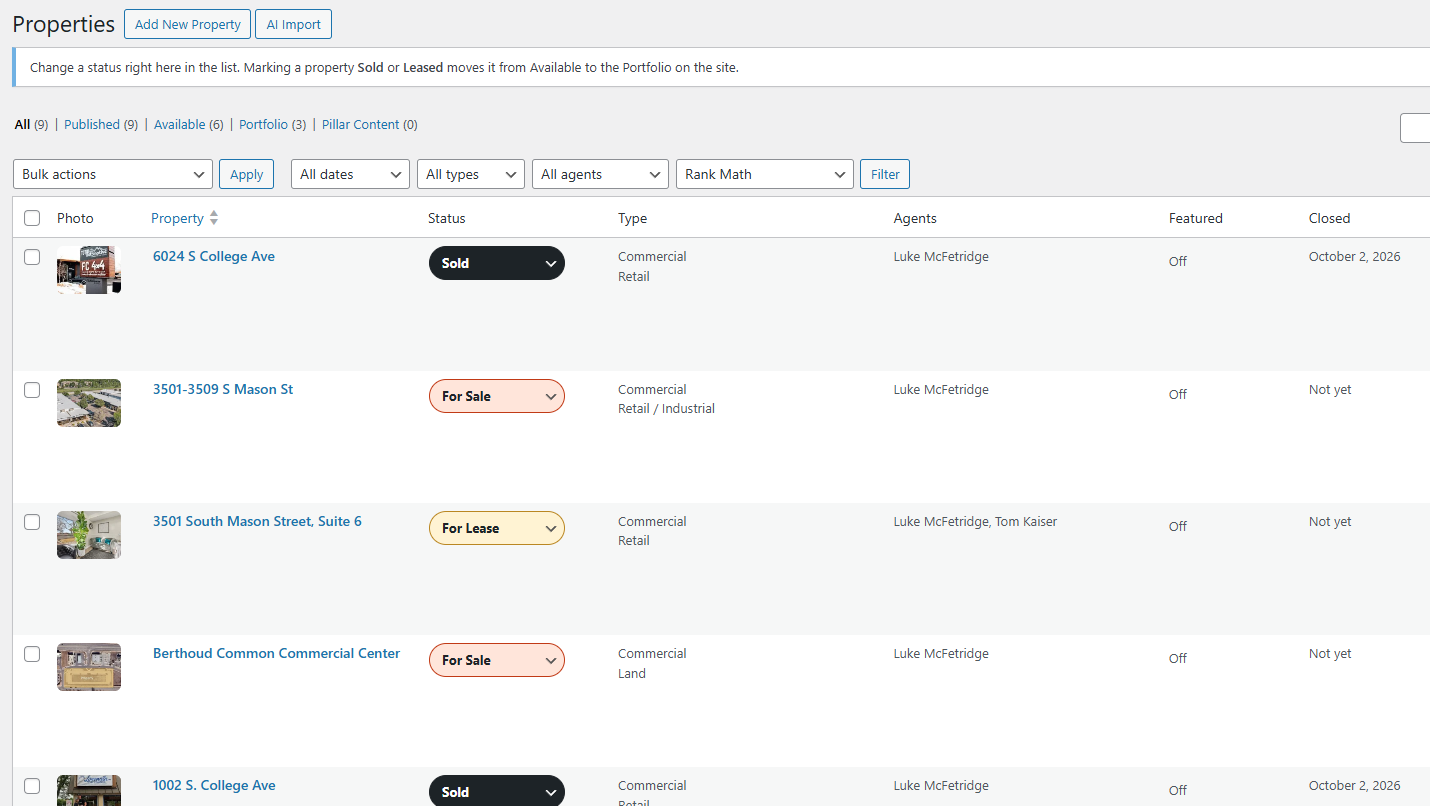Image resolution: width=1430 pixels, height=806 pixels.
Task: Click the Add New Property button
Action: pos(188,24)
